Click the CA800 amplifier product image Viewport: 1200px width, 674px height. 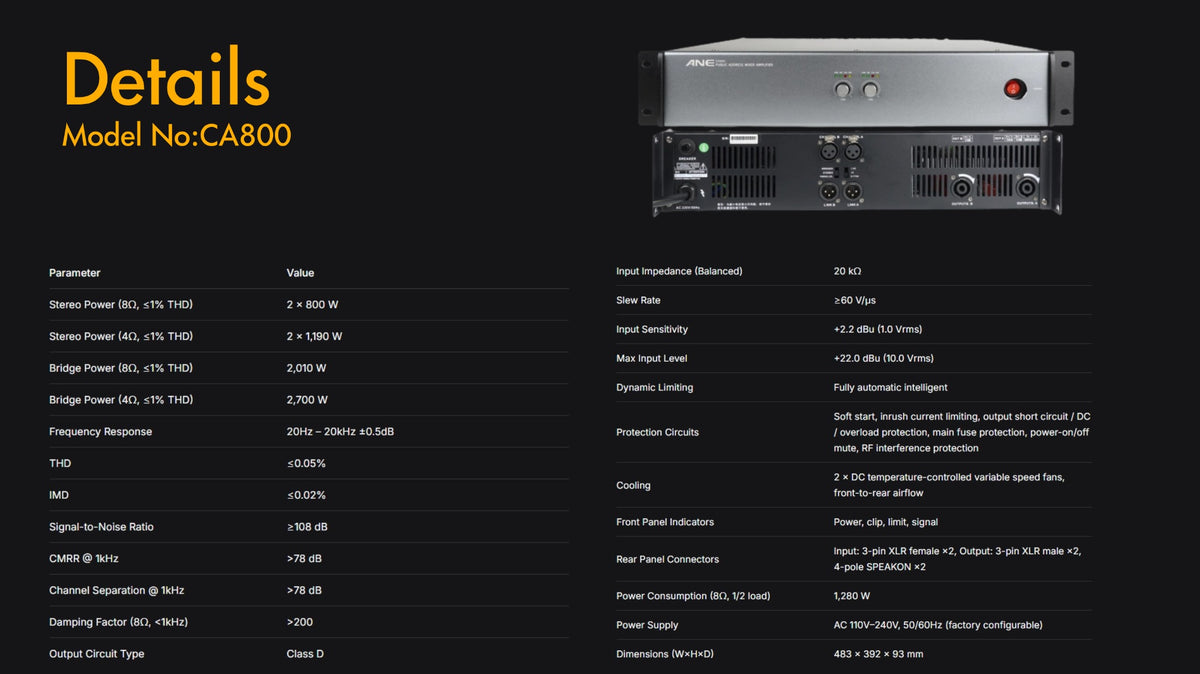[856, 126]
